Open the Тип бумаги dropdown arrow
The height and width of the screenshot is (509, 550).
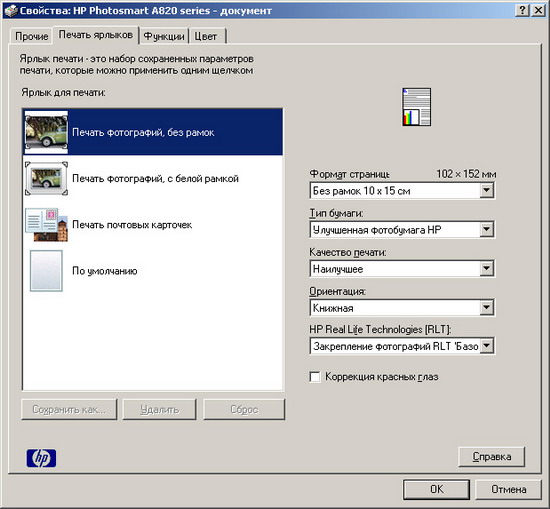tap(486, 229)
